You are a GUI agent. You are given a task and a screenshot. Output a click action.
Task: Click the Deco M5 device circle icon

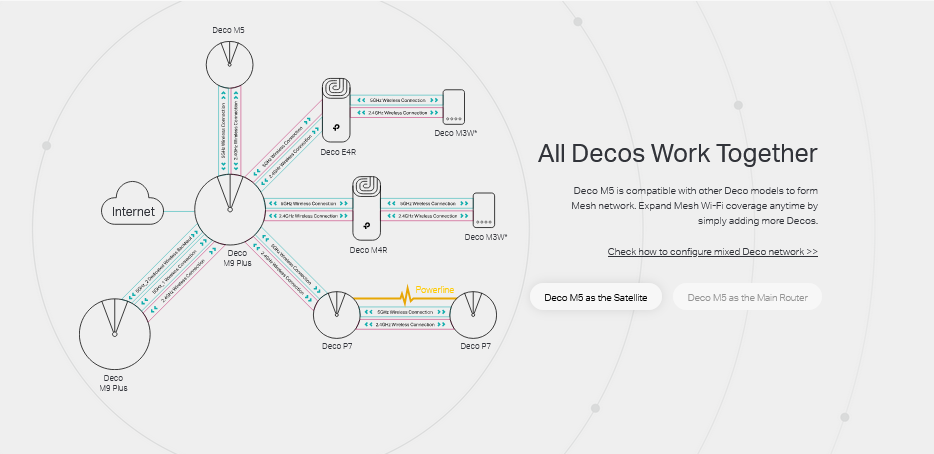pos(230,63)
